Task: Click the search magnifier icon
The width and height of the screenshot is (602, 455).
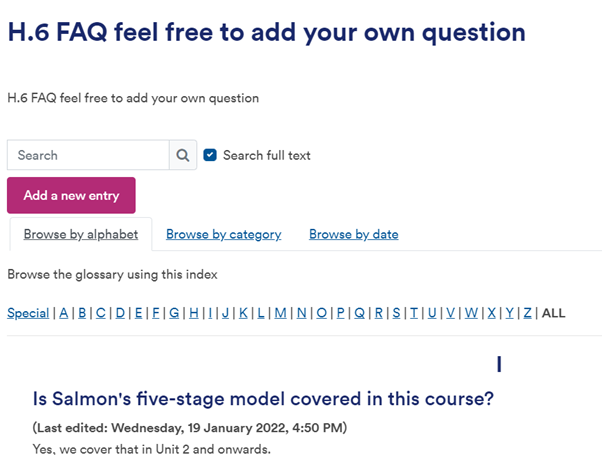Action: (182, 155)
